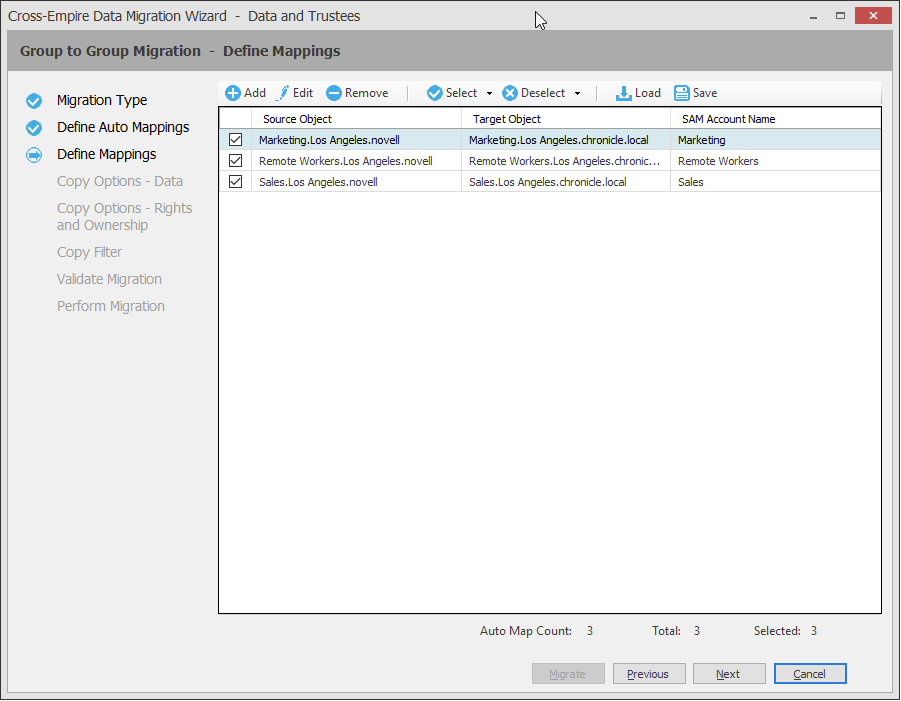Click the Select checkmark icon
The image size is (901, 701).
click(x=435, y=93)
